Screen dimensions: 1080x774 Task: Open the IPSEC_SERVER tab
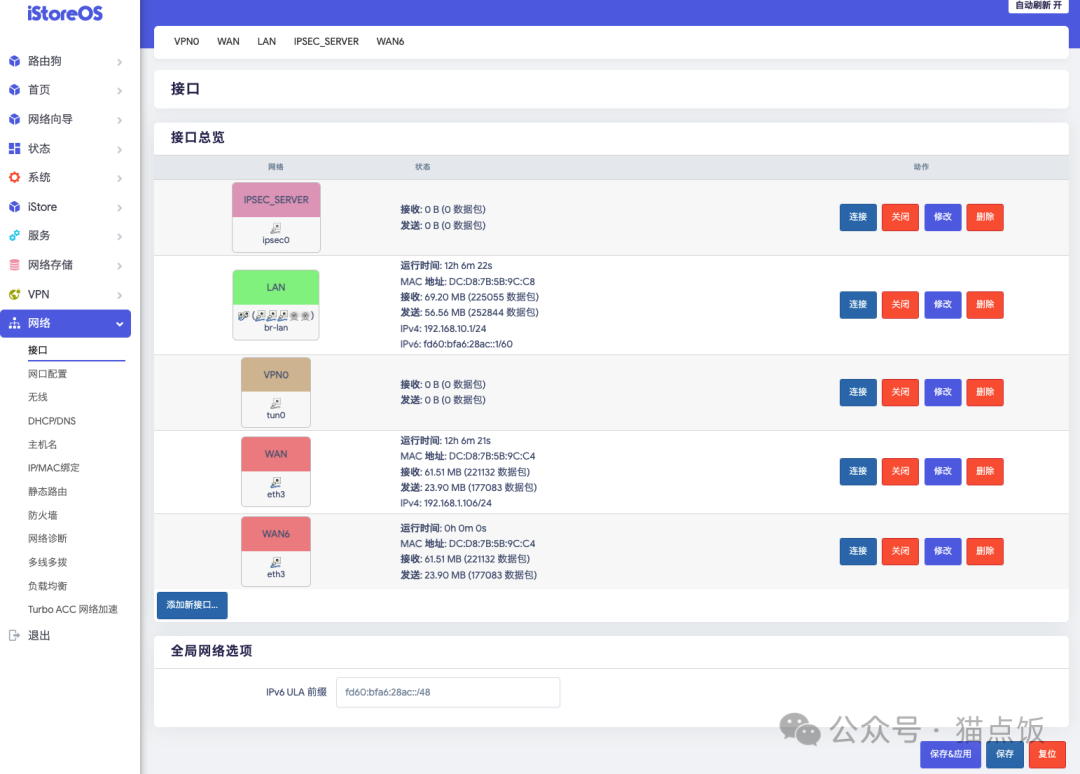click(x=326, y=41)
